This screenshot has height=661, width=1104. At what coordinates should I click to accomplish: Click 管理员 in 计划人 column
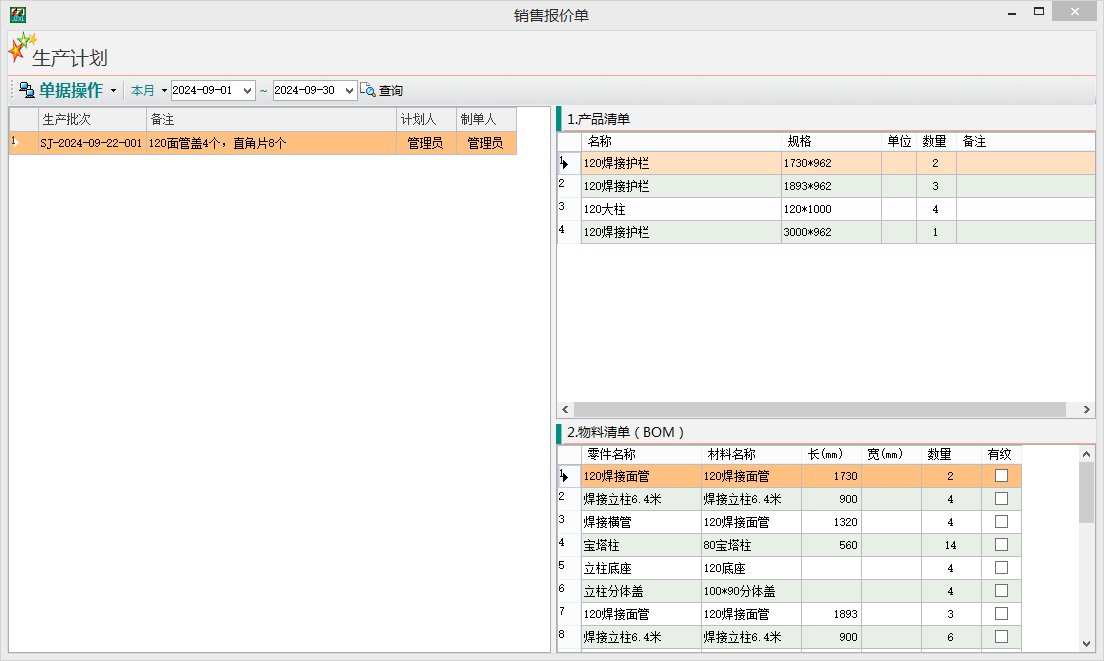(x=426, y=144)
